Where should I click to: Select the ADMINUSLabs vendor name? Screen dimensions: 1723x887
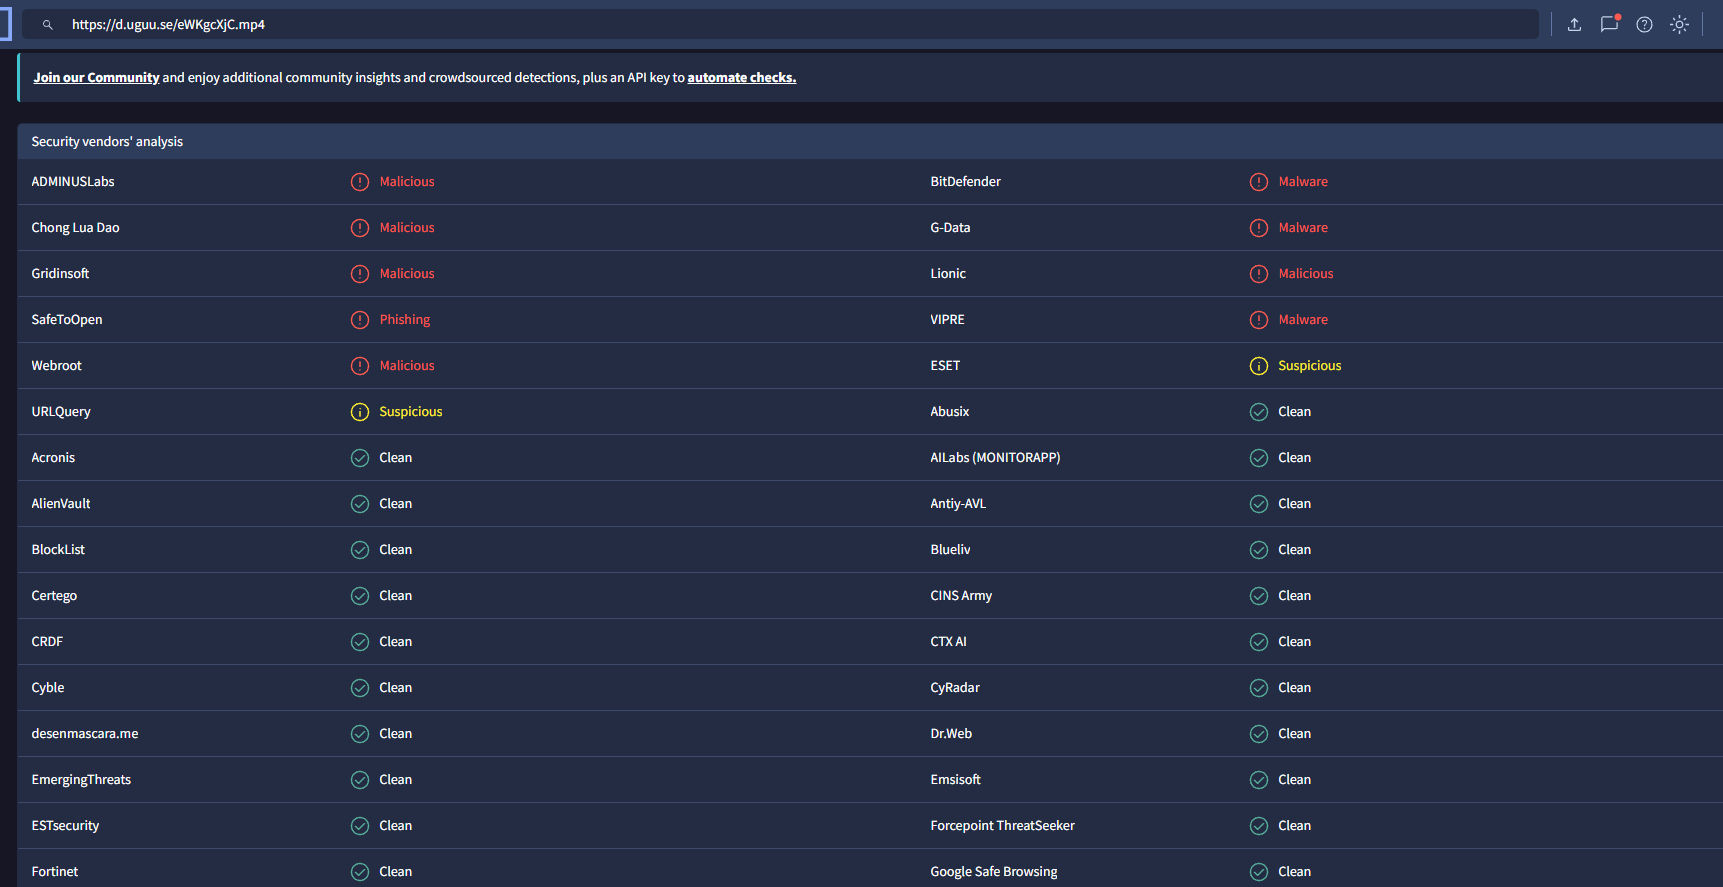point(73,182)
